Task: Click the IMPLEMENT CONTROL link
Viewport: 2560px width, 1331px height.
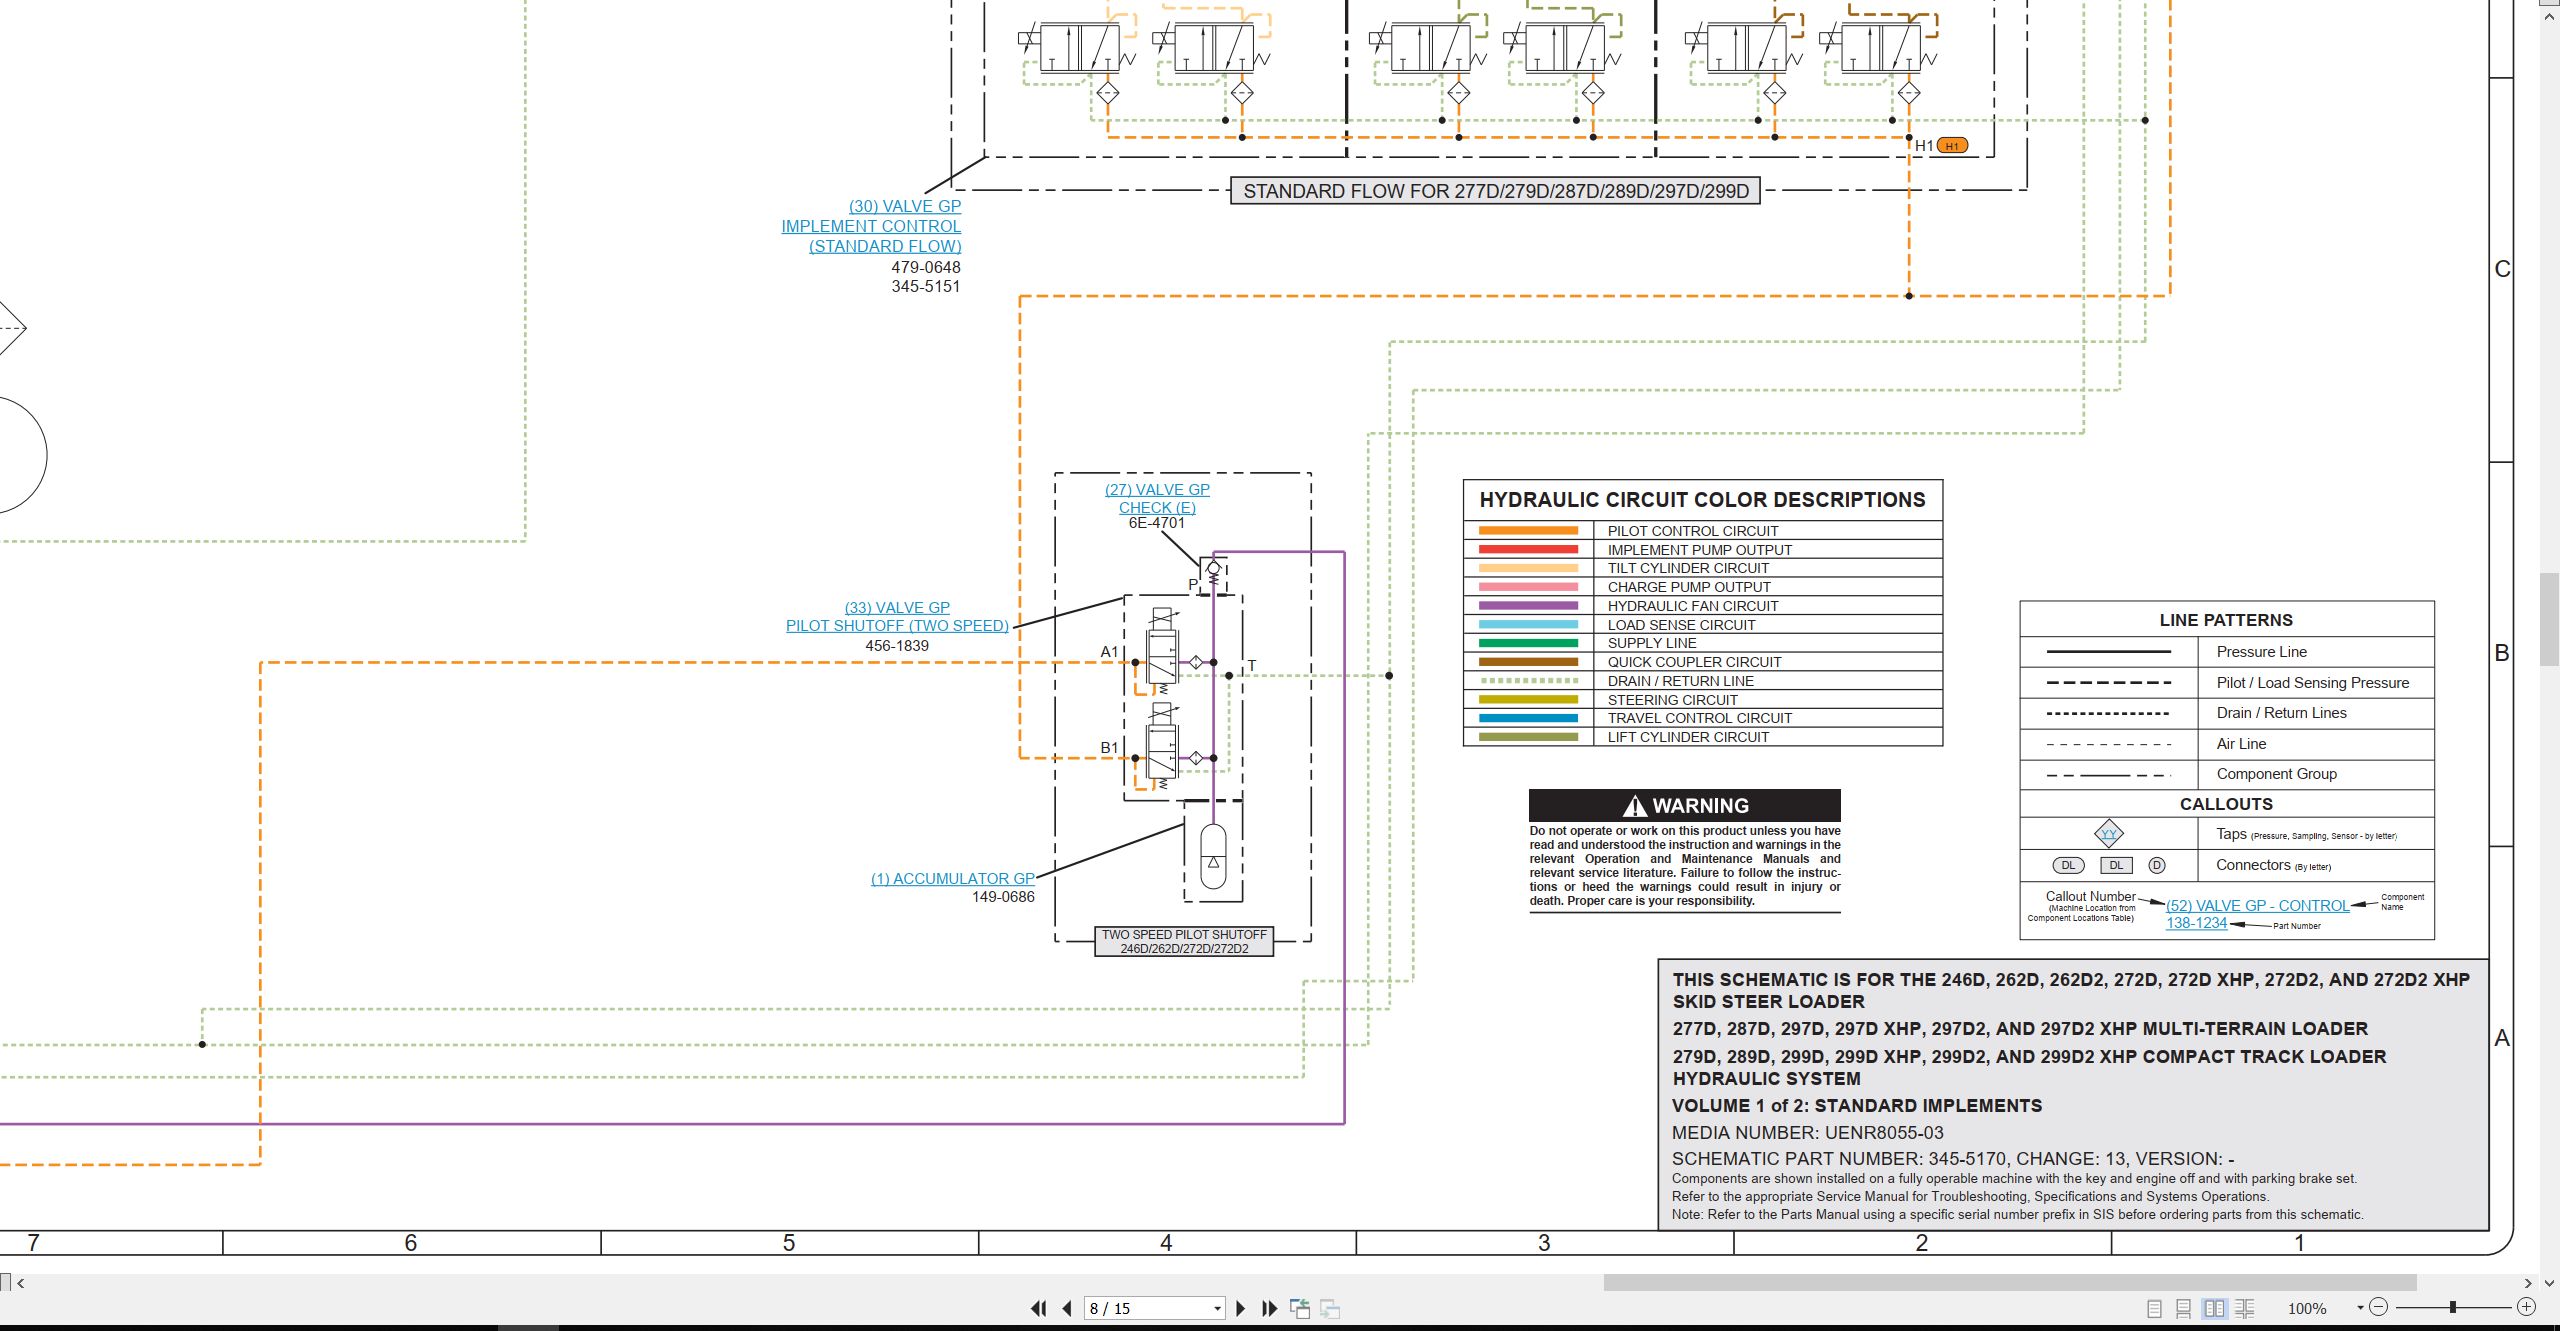Action: pos(871,226)
